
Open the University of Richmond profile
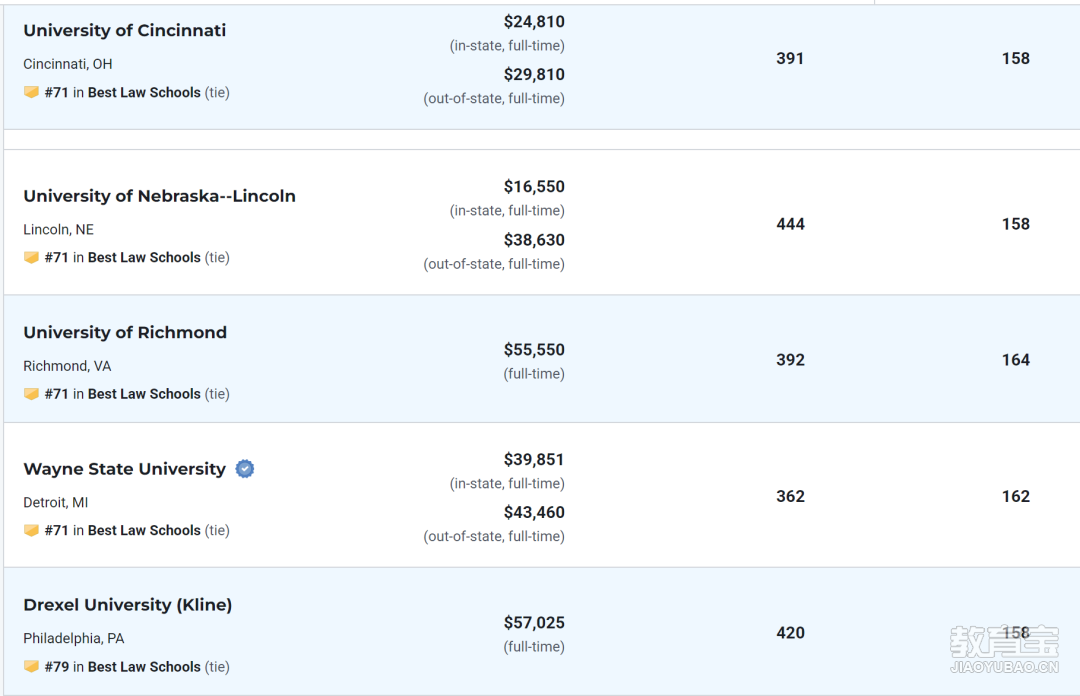[x=125, y=332]
